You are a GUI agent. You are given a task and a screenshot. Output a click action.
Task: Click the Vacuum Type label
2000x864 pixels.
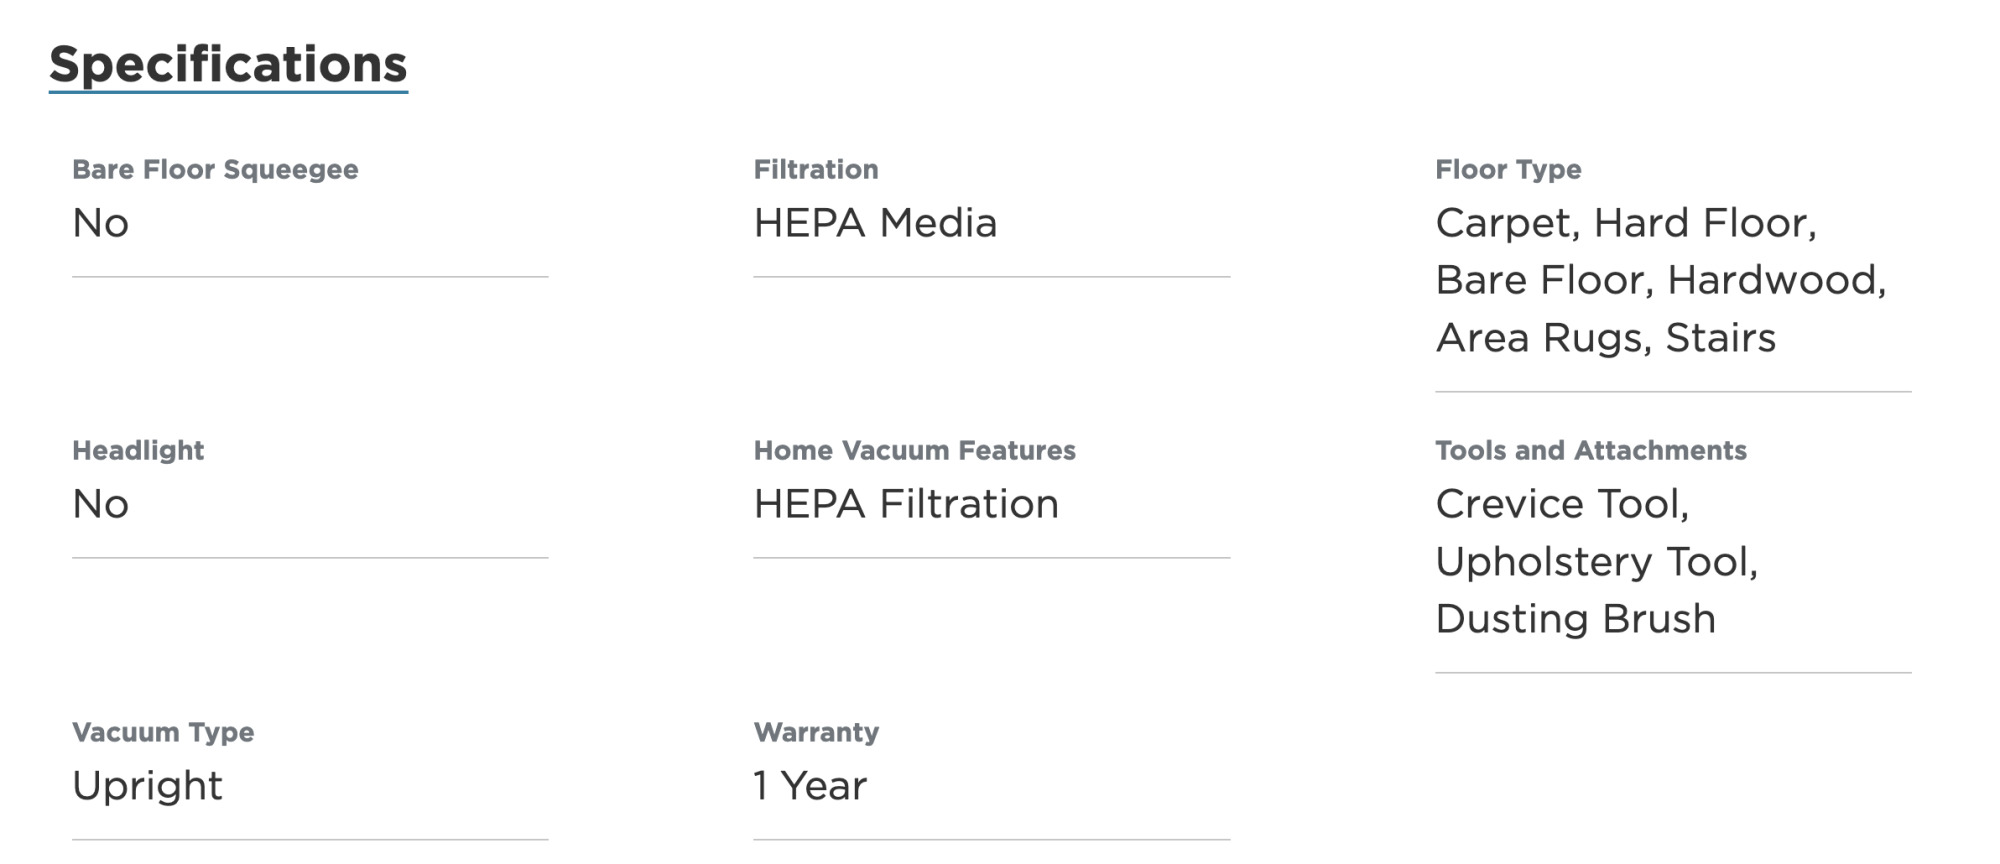(163, 733)
